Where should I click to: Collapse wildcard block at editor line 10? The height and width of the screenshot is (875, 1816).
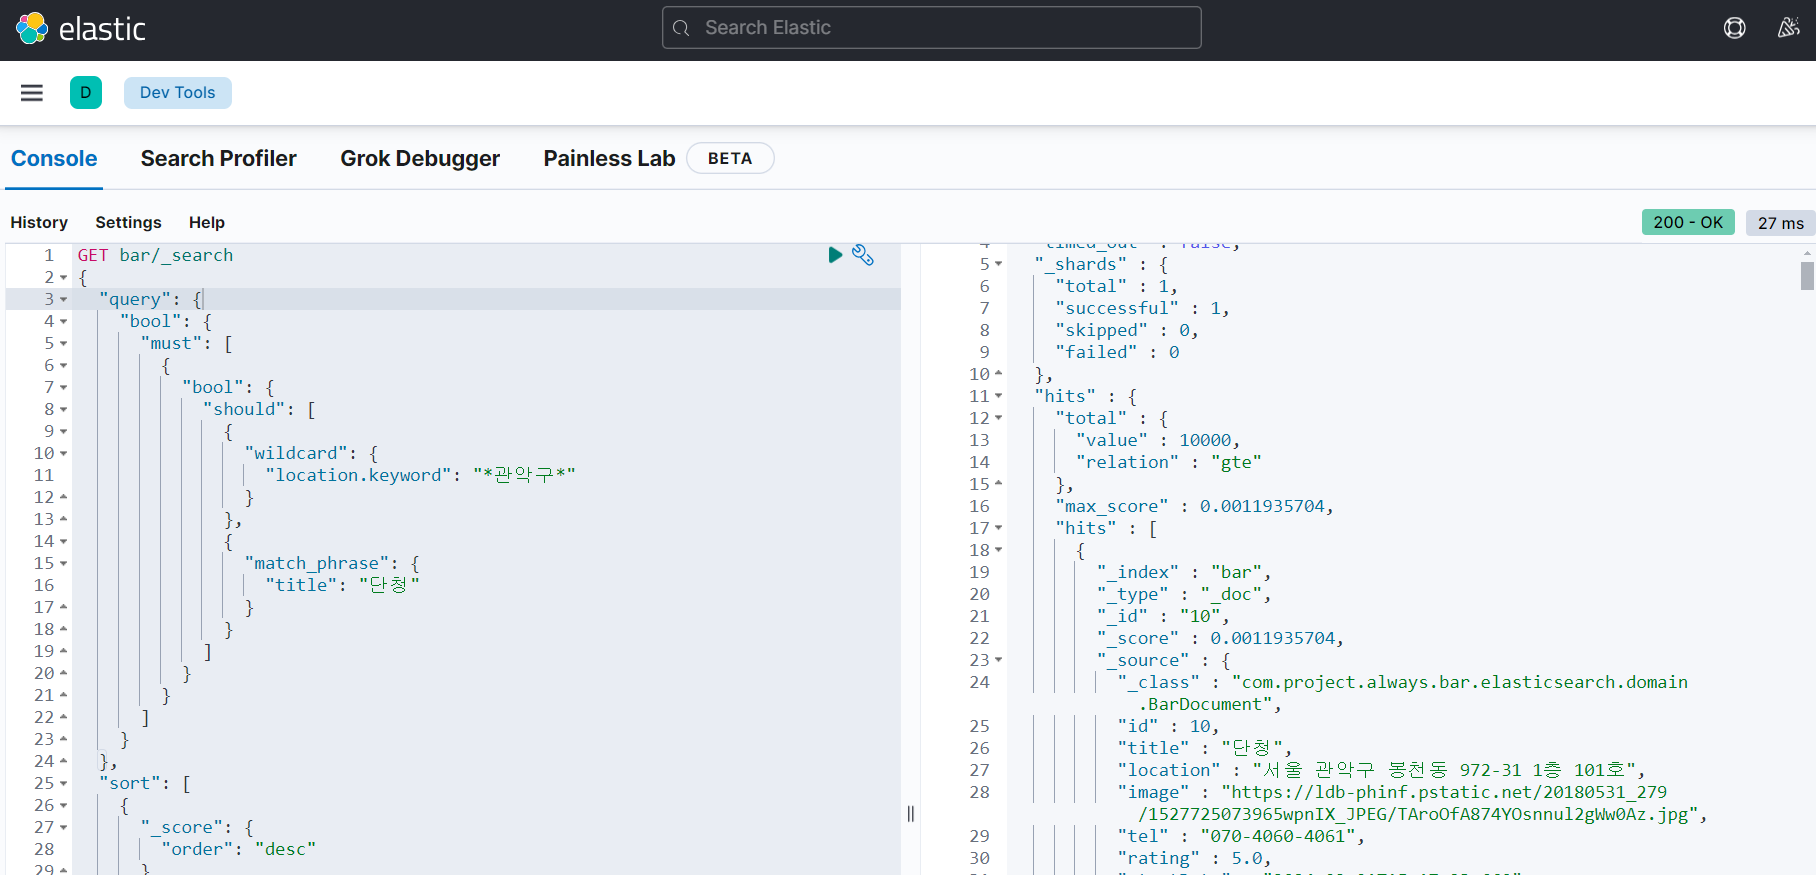click(64, 453)
